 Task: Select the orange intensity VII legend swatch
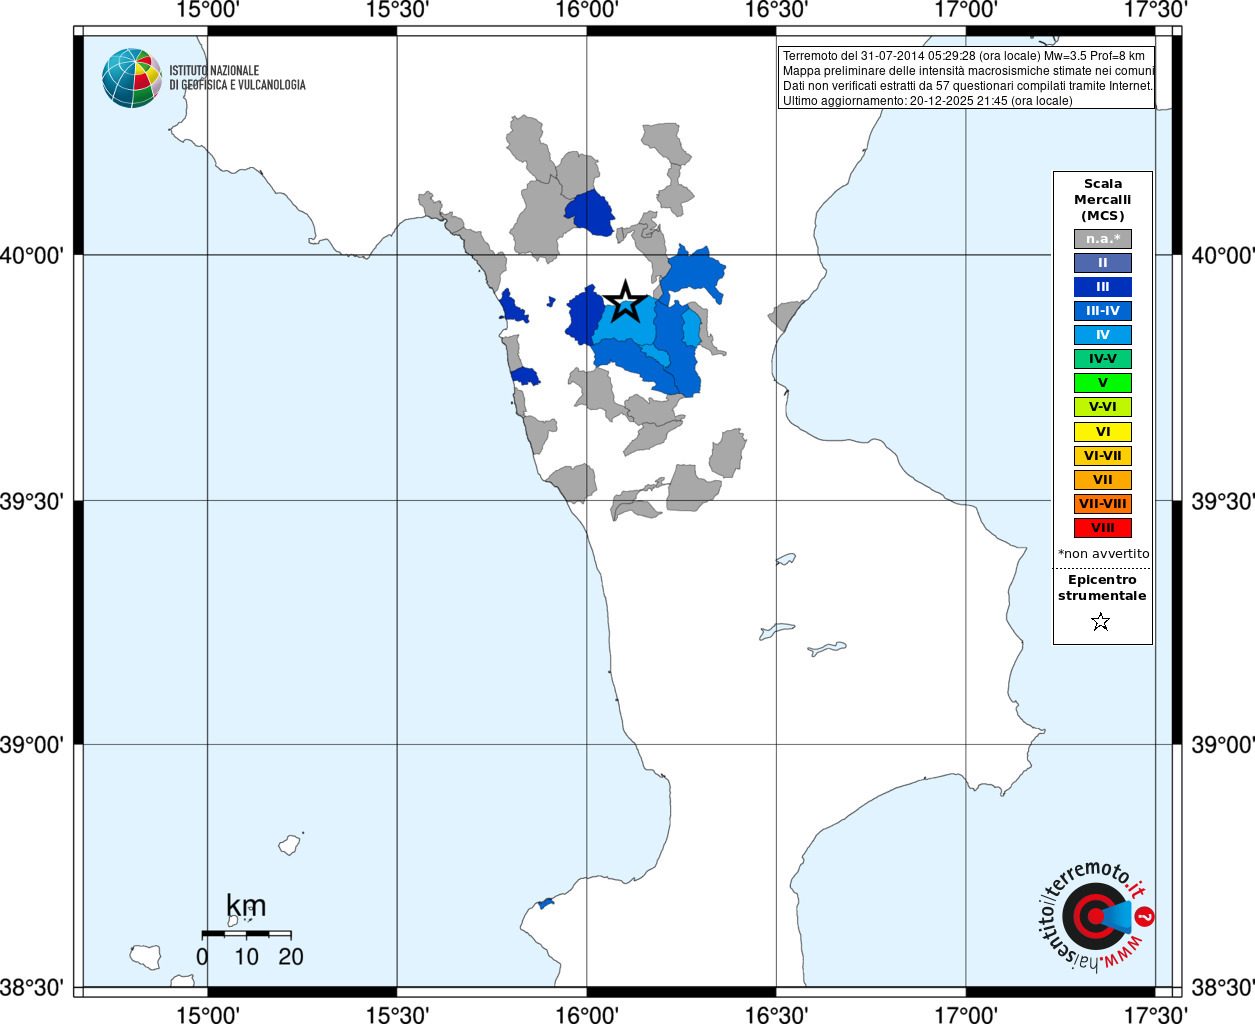pos(1103,480)
